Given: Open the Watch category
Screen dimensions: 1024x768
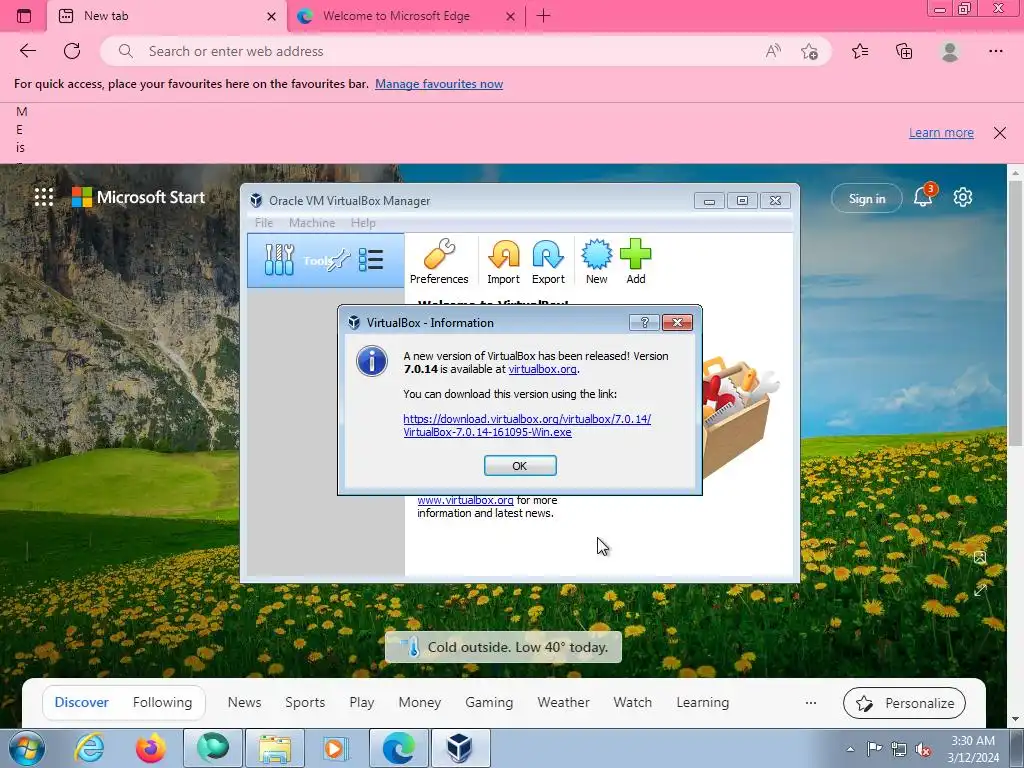Looking at the screenshot, I should (x=632, y=702).
